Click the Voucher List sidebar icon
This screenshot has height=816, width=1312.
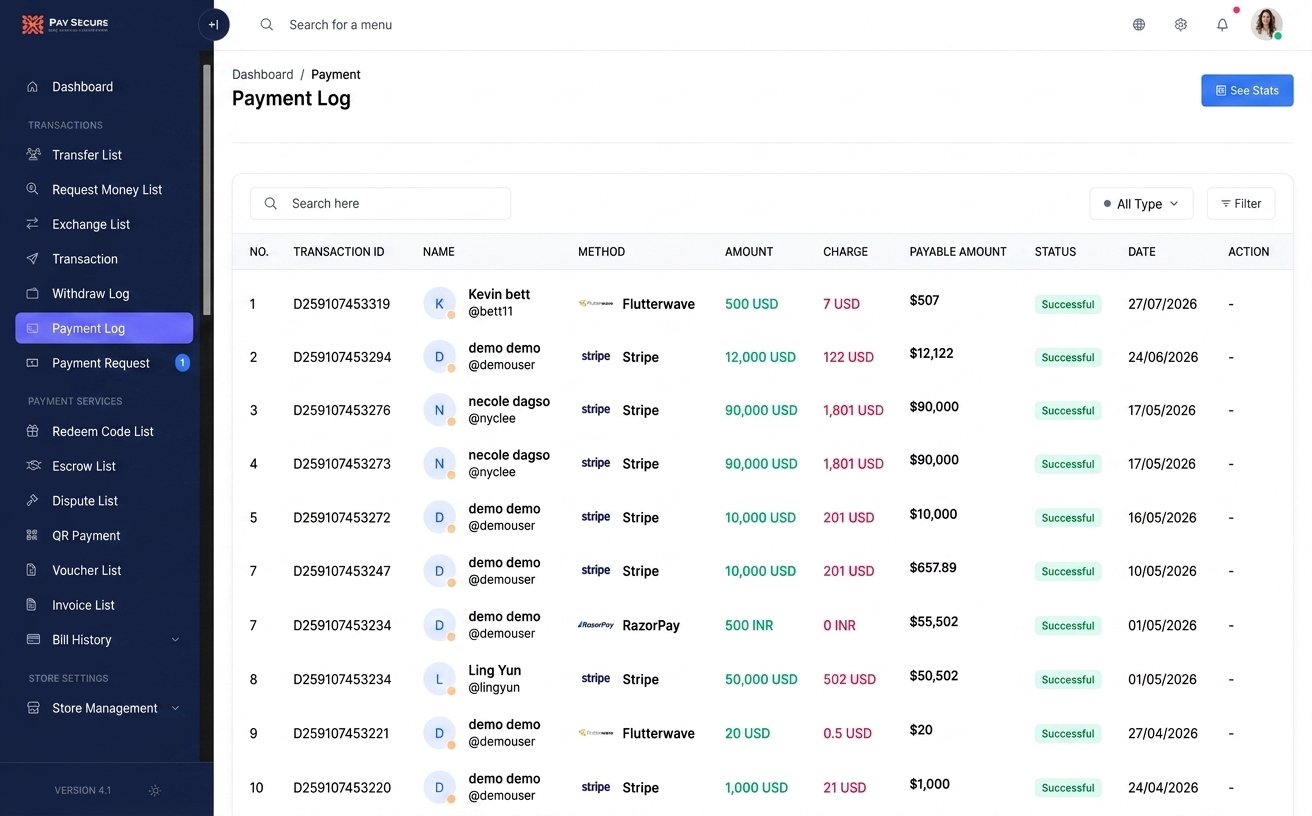point(33,570)
